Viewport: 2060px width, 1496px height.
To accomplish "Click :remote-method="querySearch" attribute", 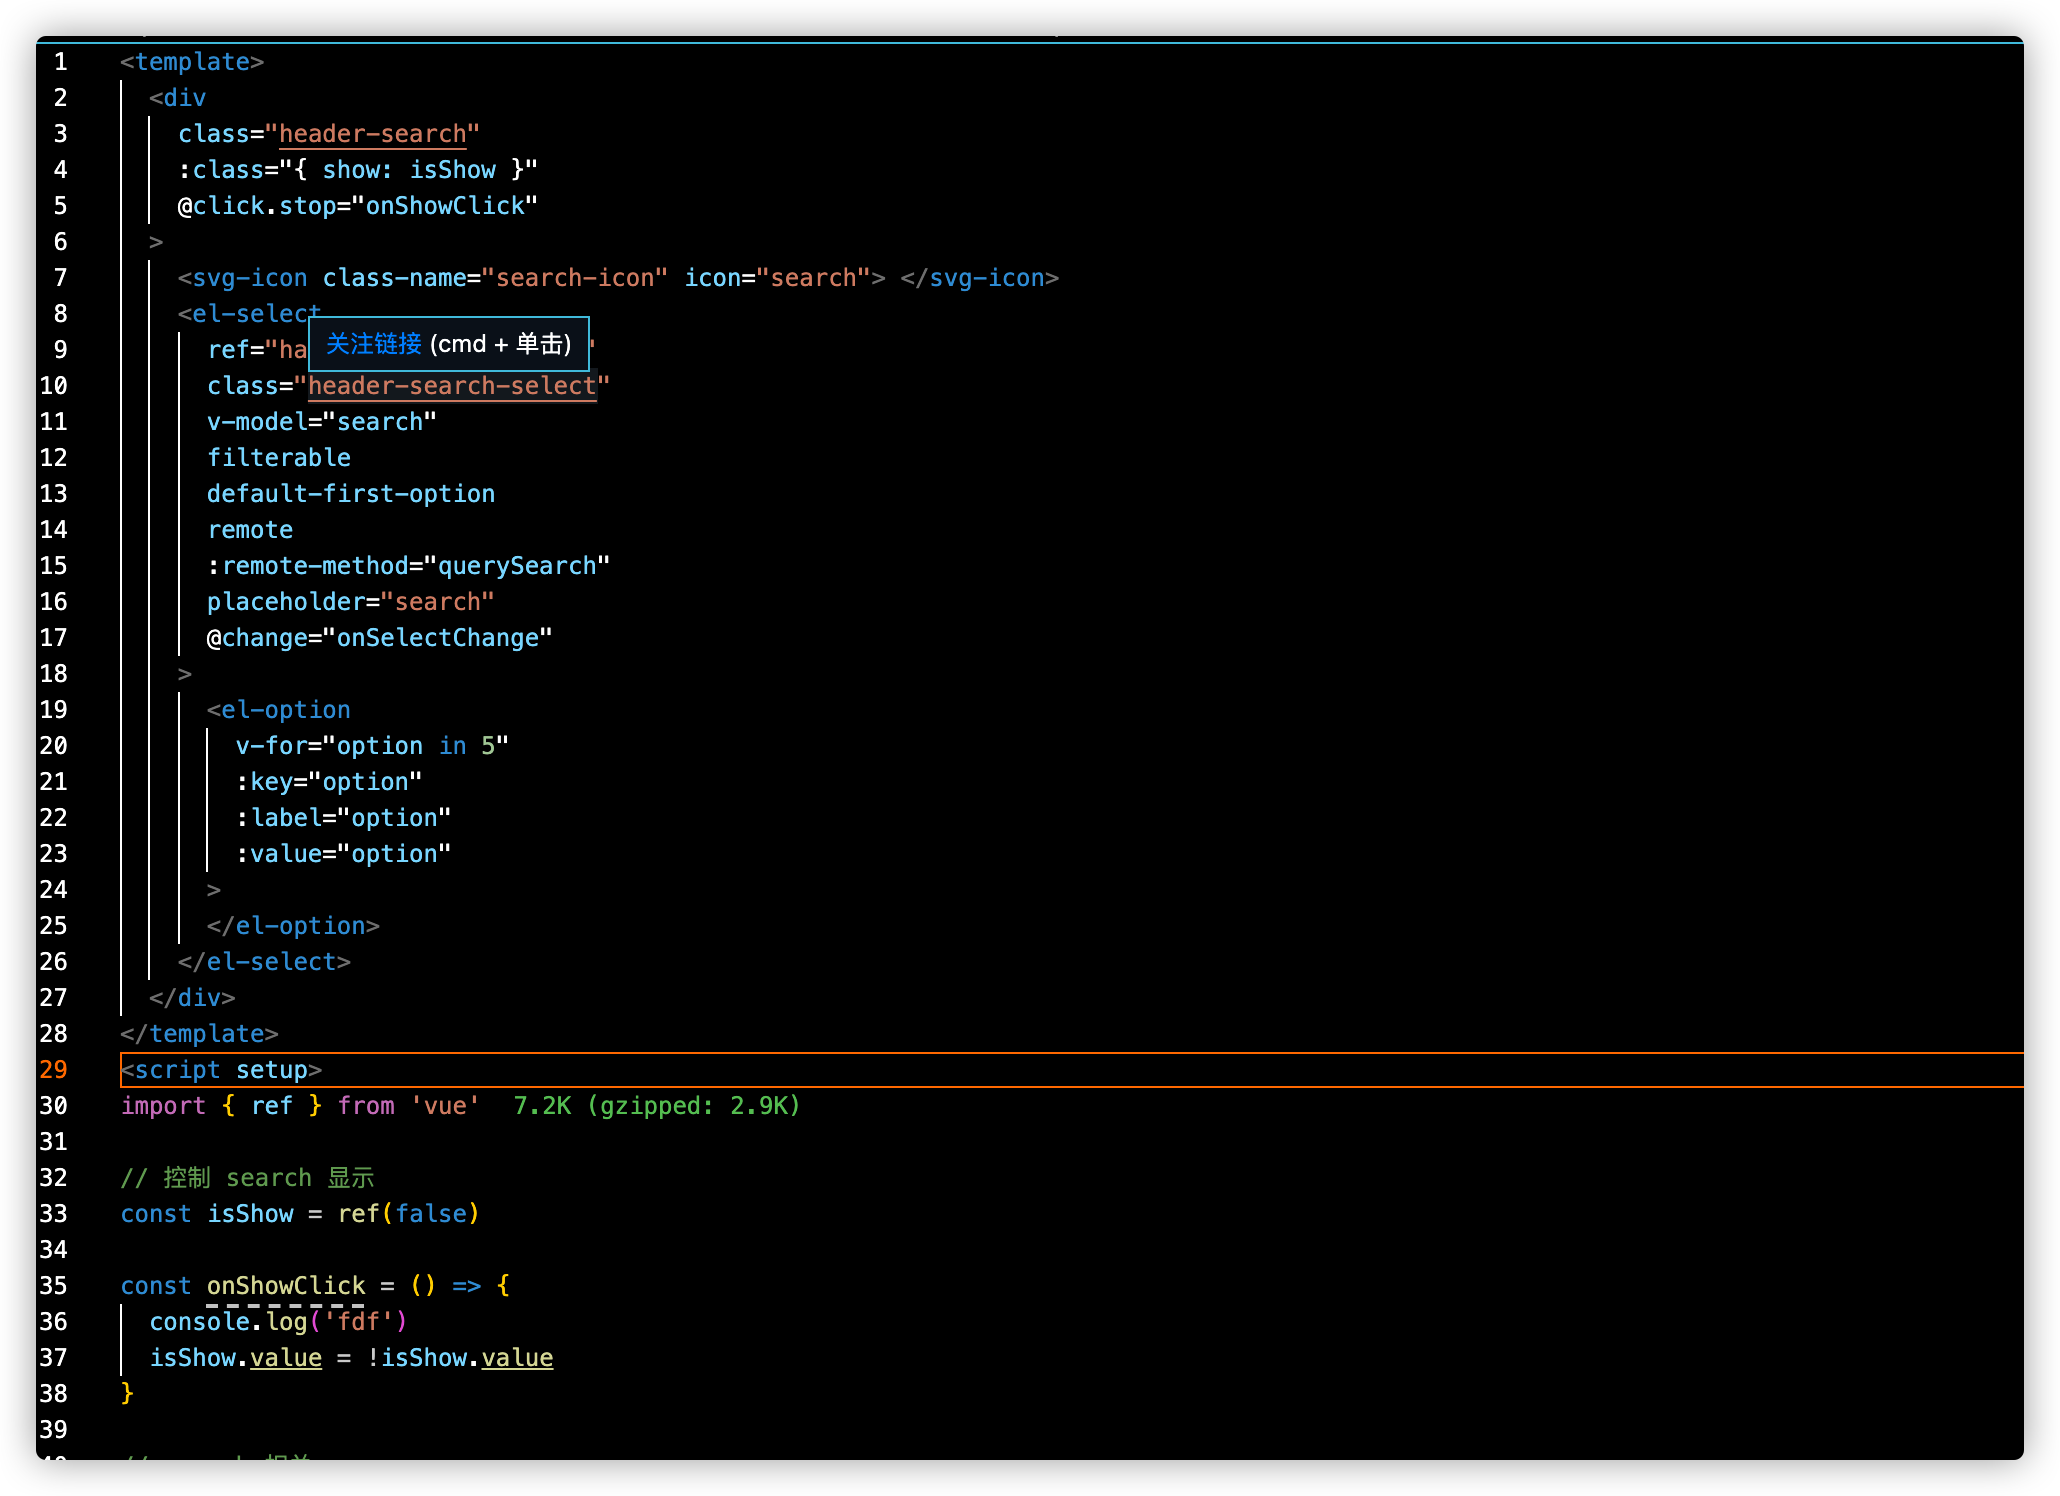I will (x=408, y=565).
